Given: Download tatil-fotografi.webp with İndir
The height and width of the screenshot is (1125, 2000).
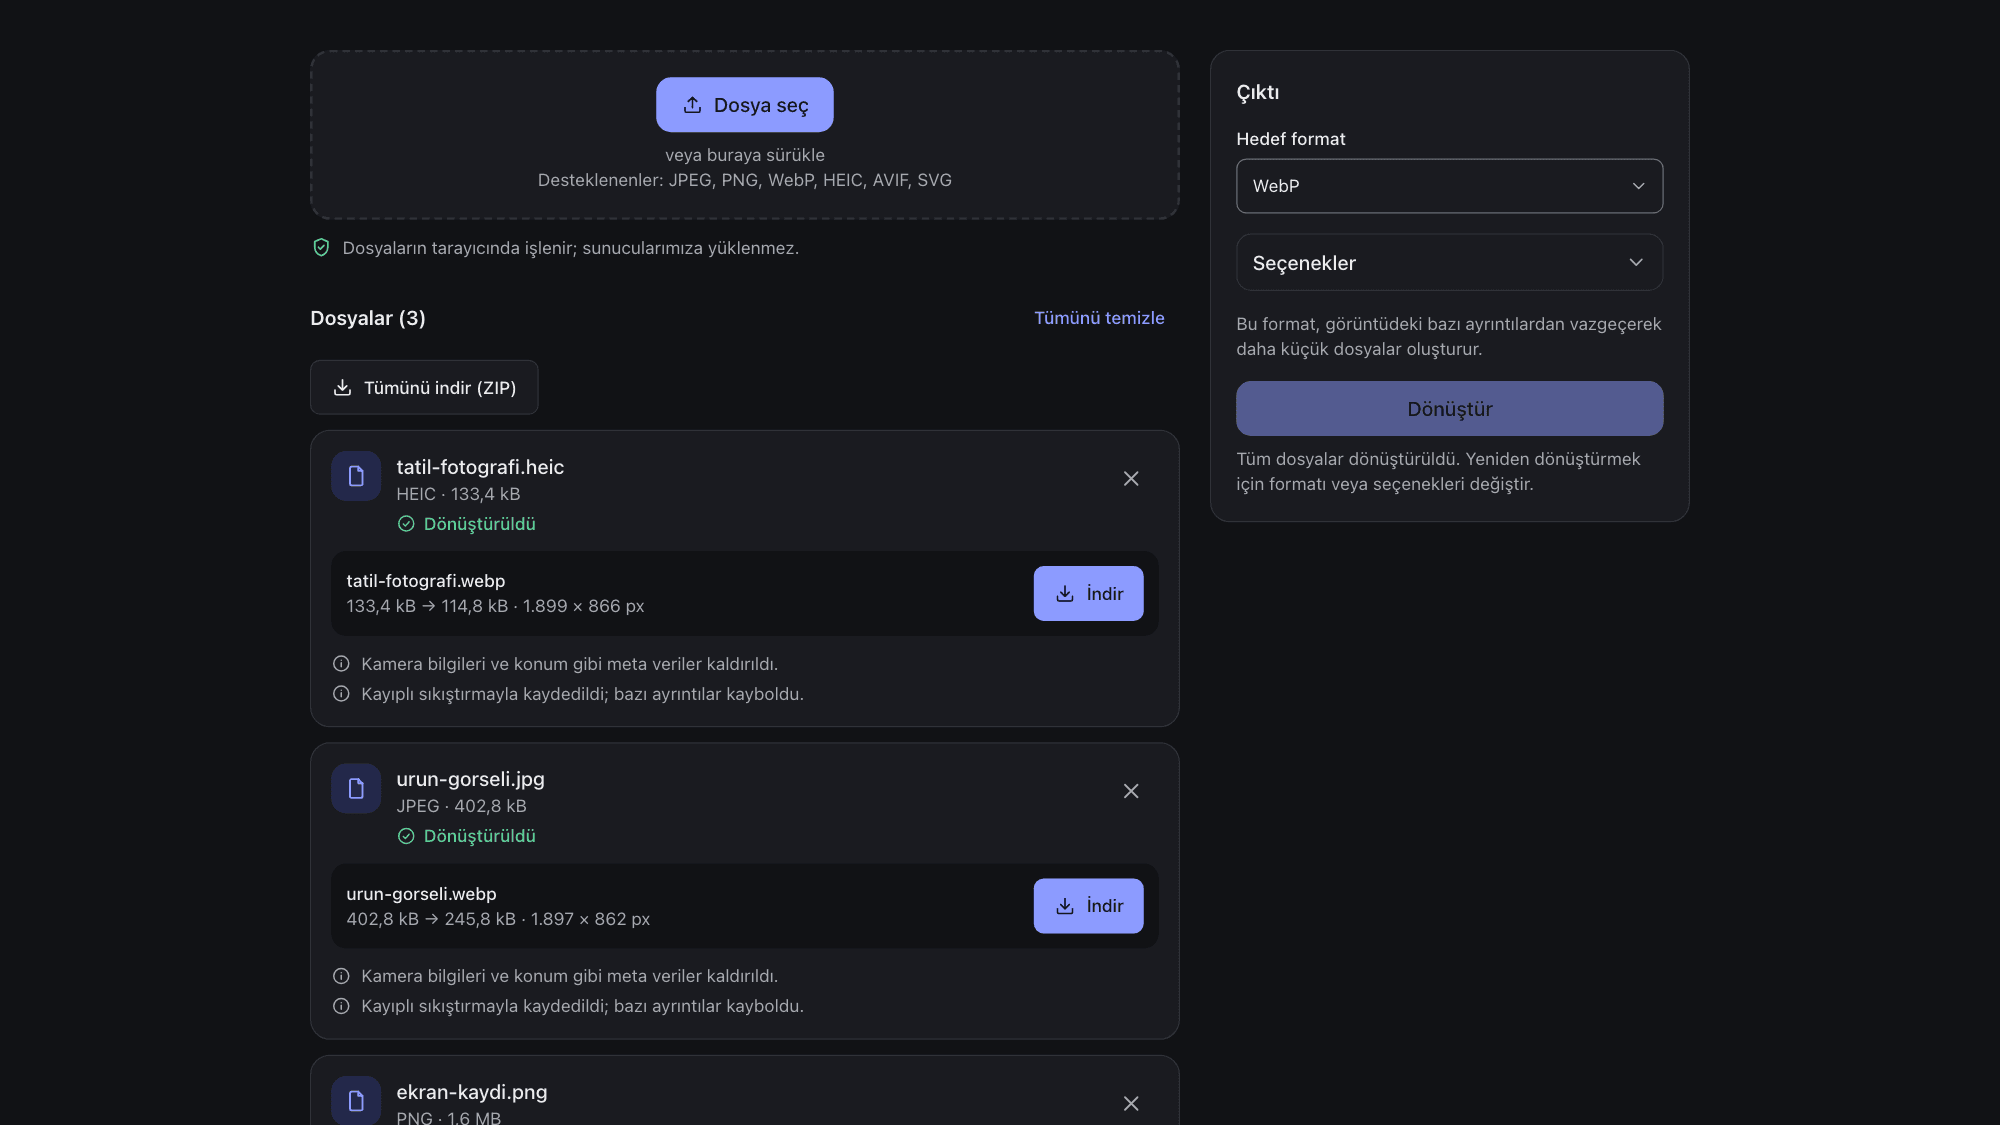Looking at the screenshot, I should (1088, 593).
